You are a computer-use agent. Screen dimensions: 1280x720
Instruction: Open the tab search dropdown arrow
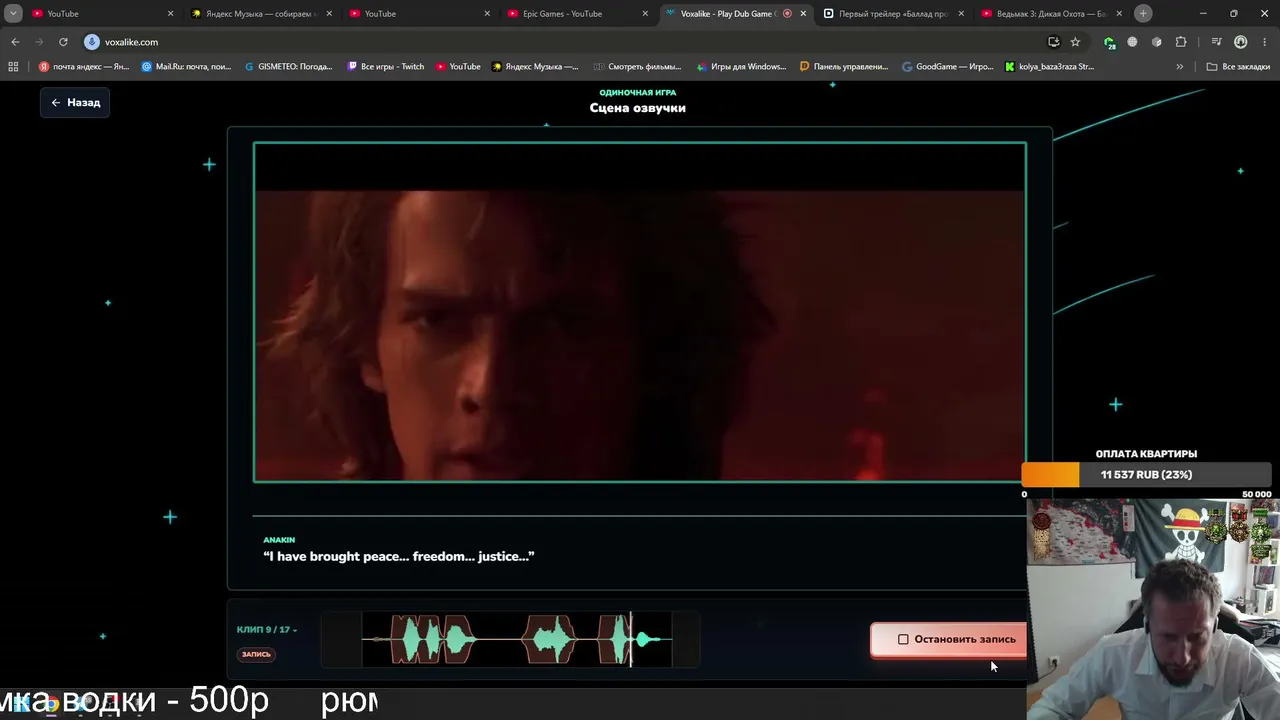13,13
